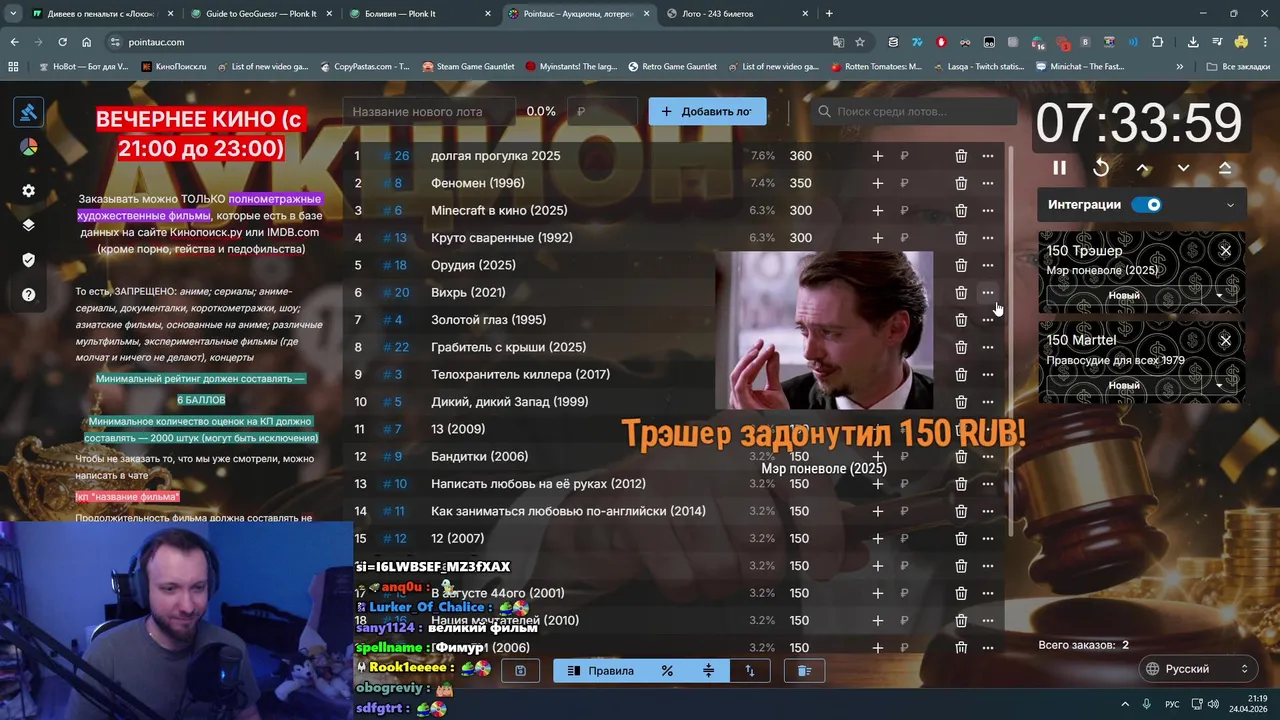
Task: Open settings gear in left sidebar
Action: 28,191
